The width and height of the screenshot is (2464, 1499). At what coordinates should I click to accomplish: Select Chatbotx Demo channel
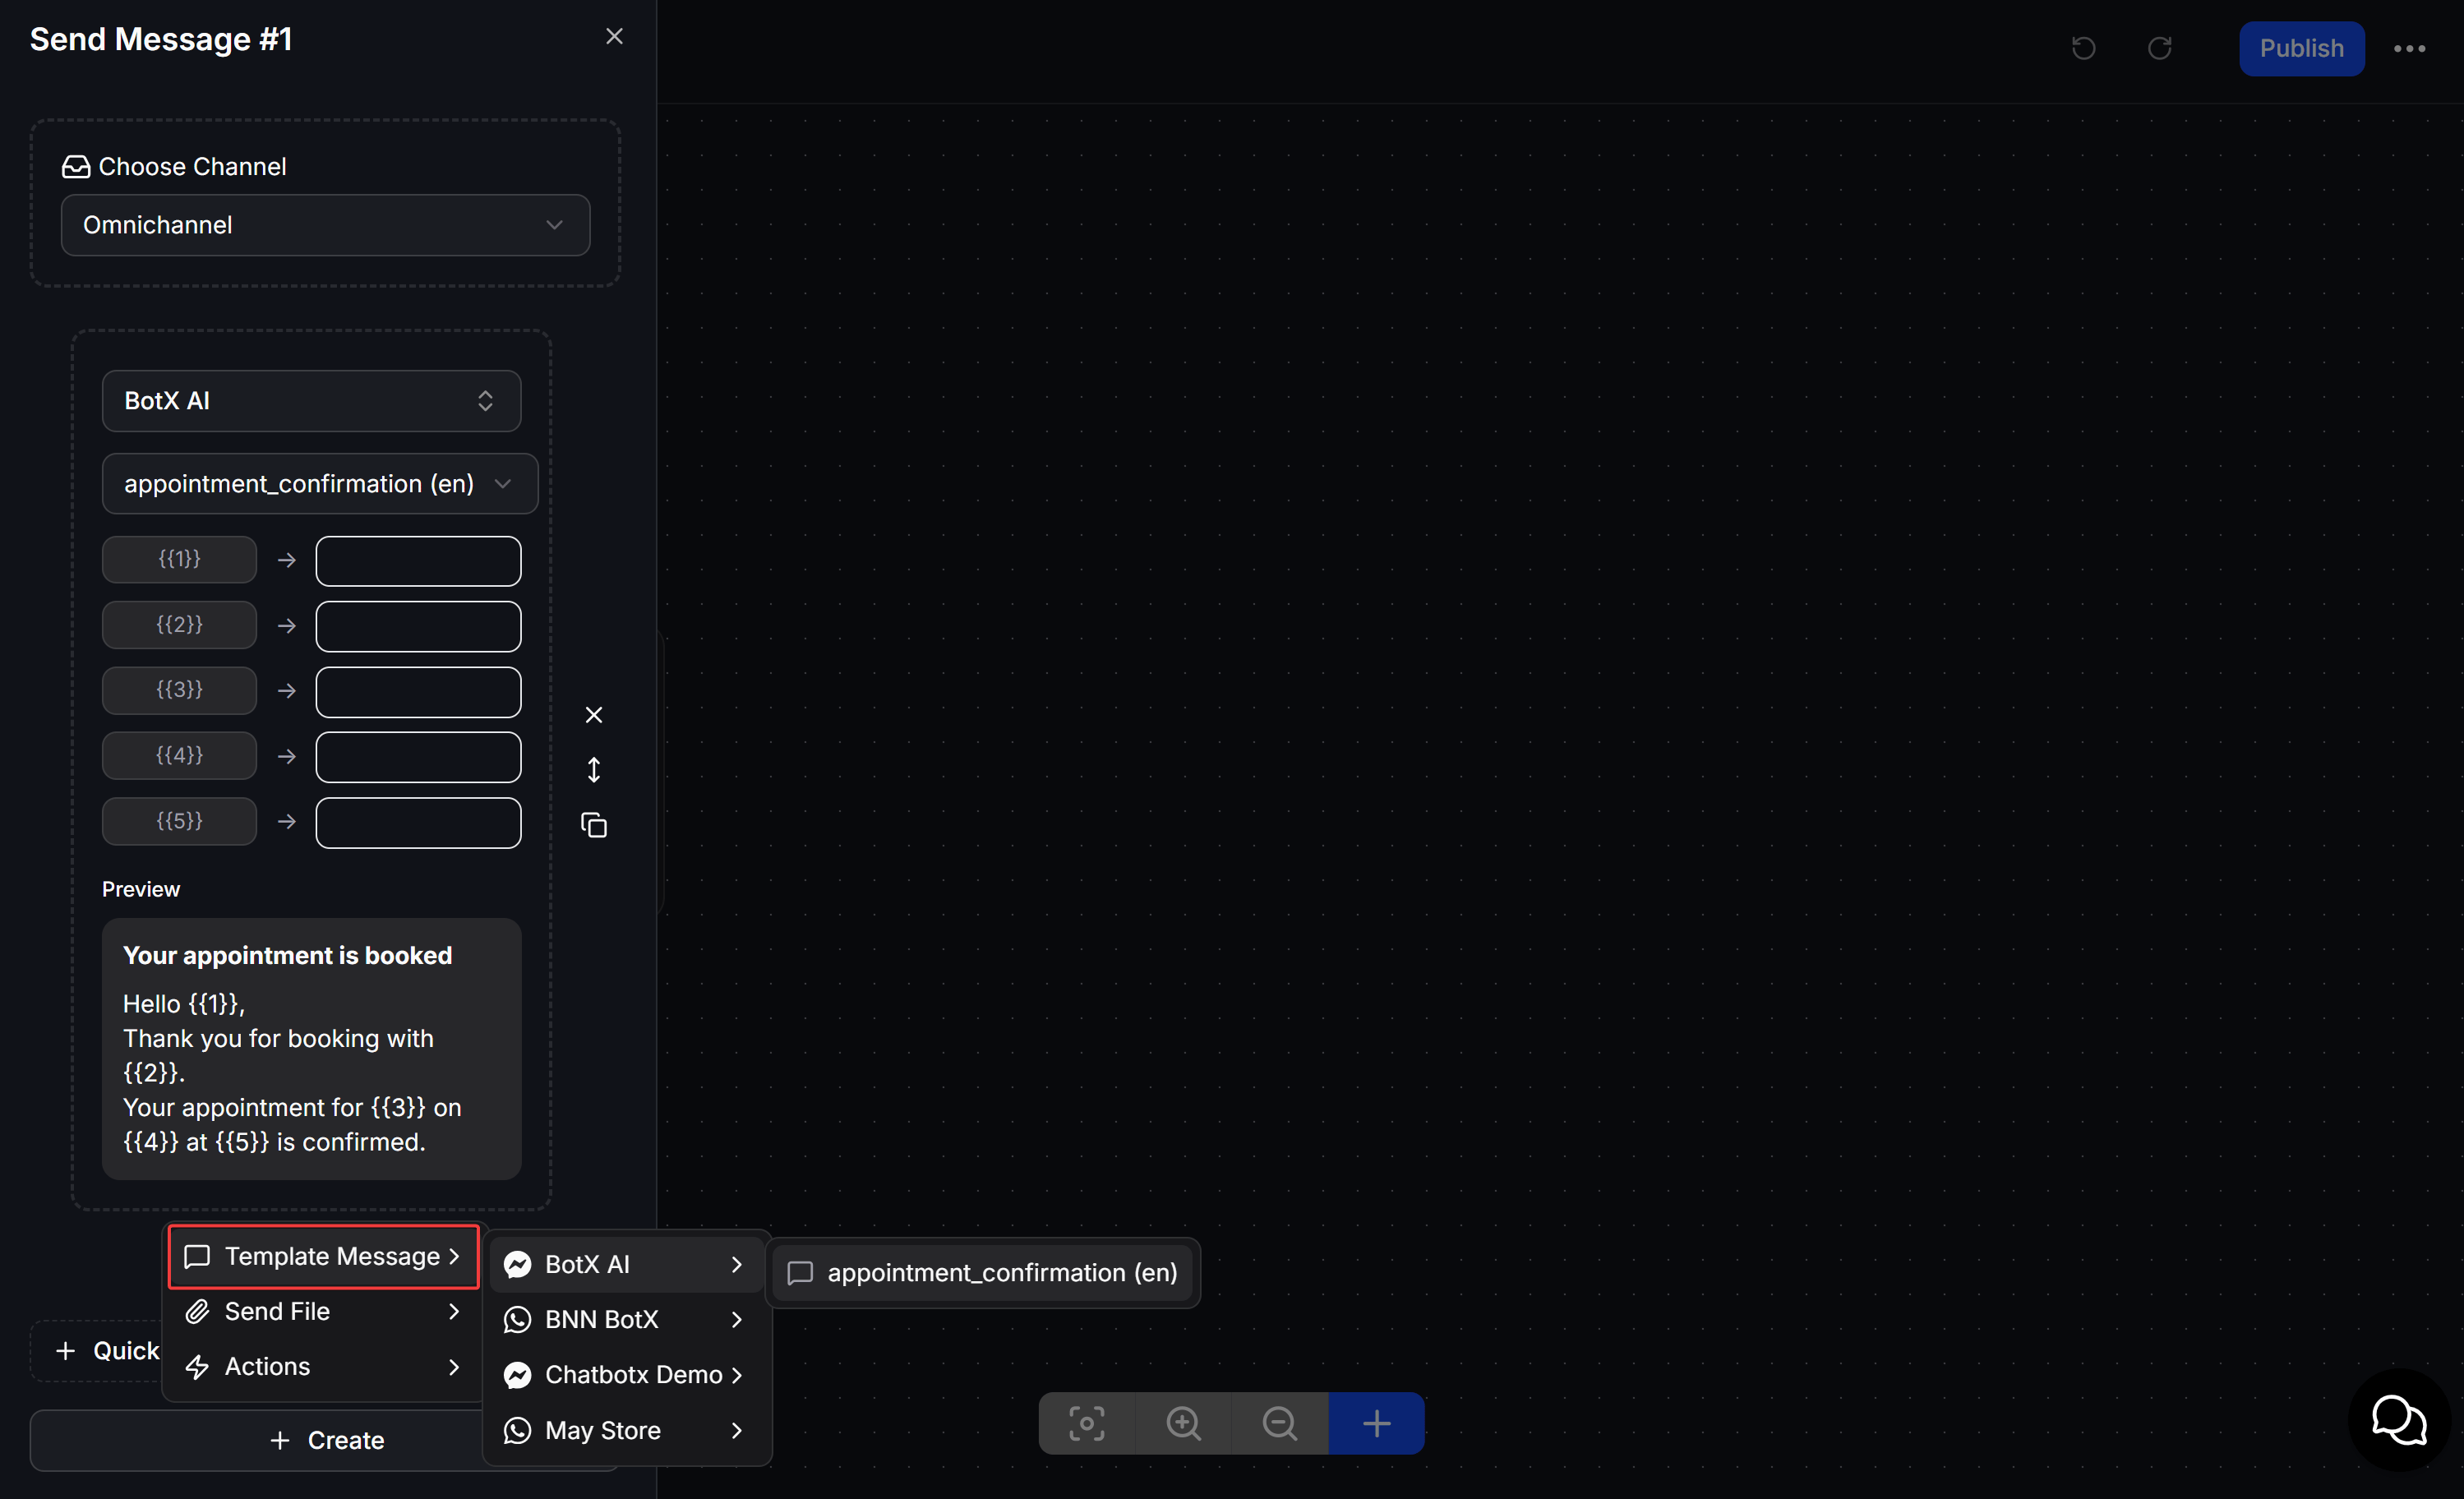point(626,1375)
